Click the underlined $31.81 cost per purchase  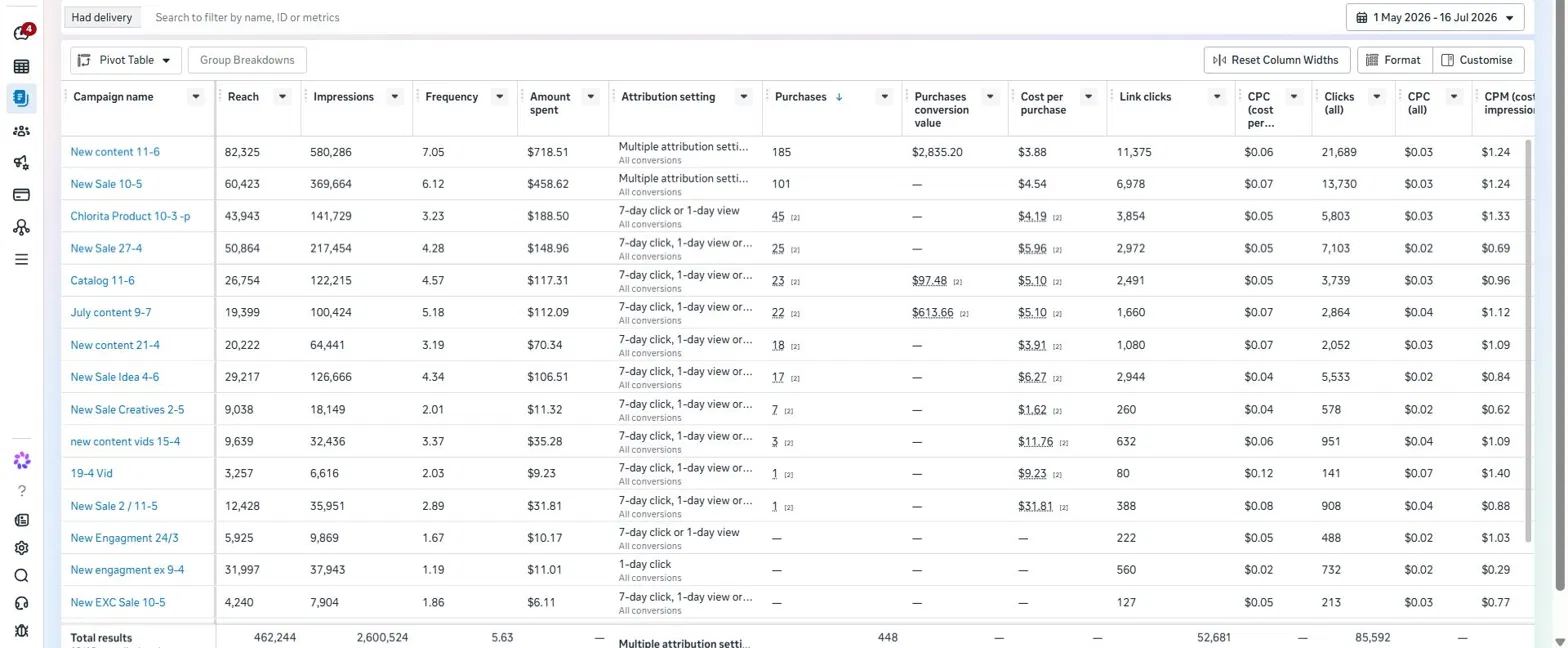tap(1035, 505)
